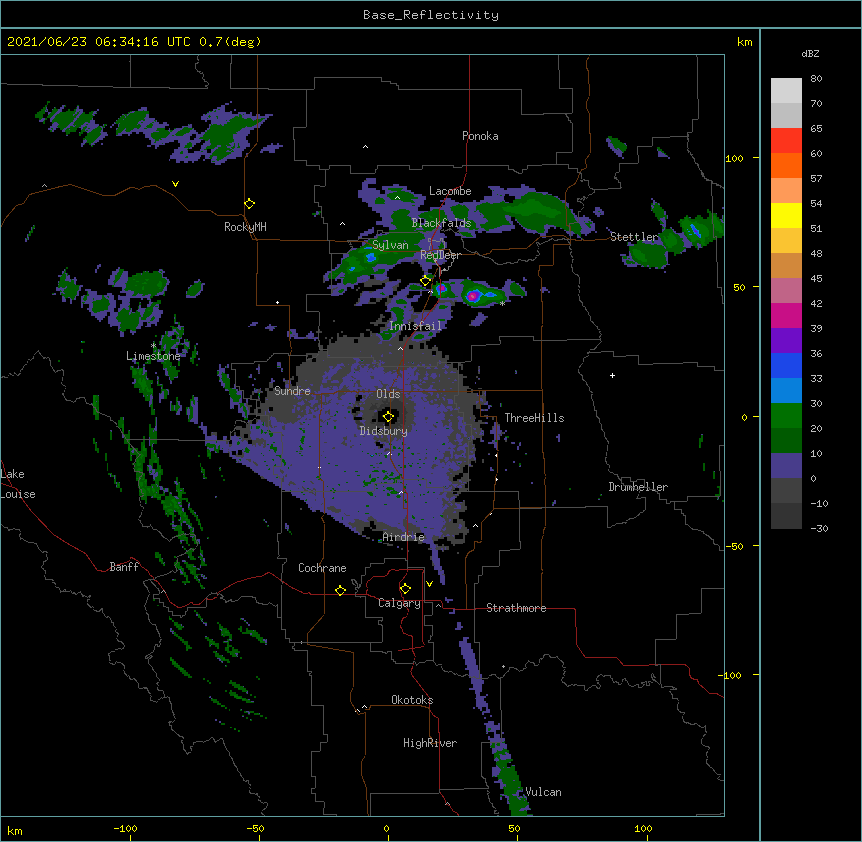Click the Vulcan town label

[543, 792]
